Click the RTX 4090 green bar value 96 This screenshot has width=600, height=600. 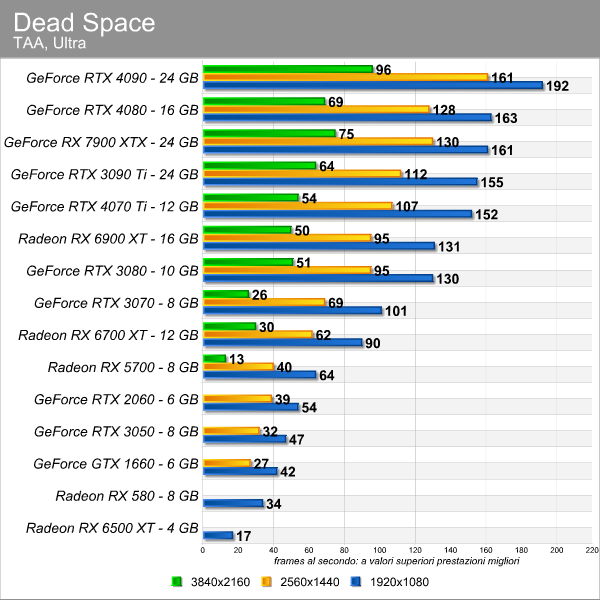(383, 70)
